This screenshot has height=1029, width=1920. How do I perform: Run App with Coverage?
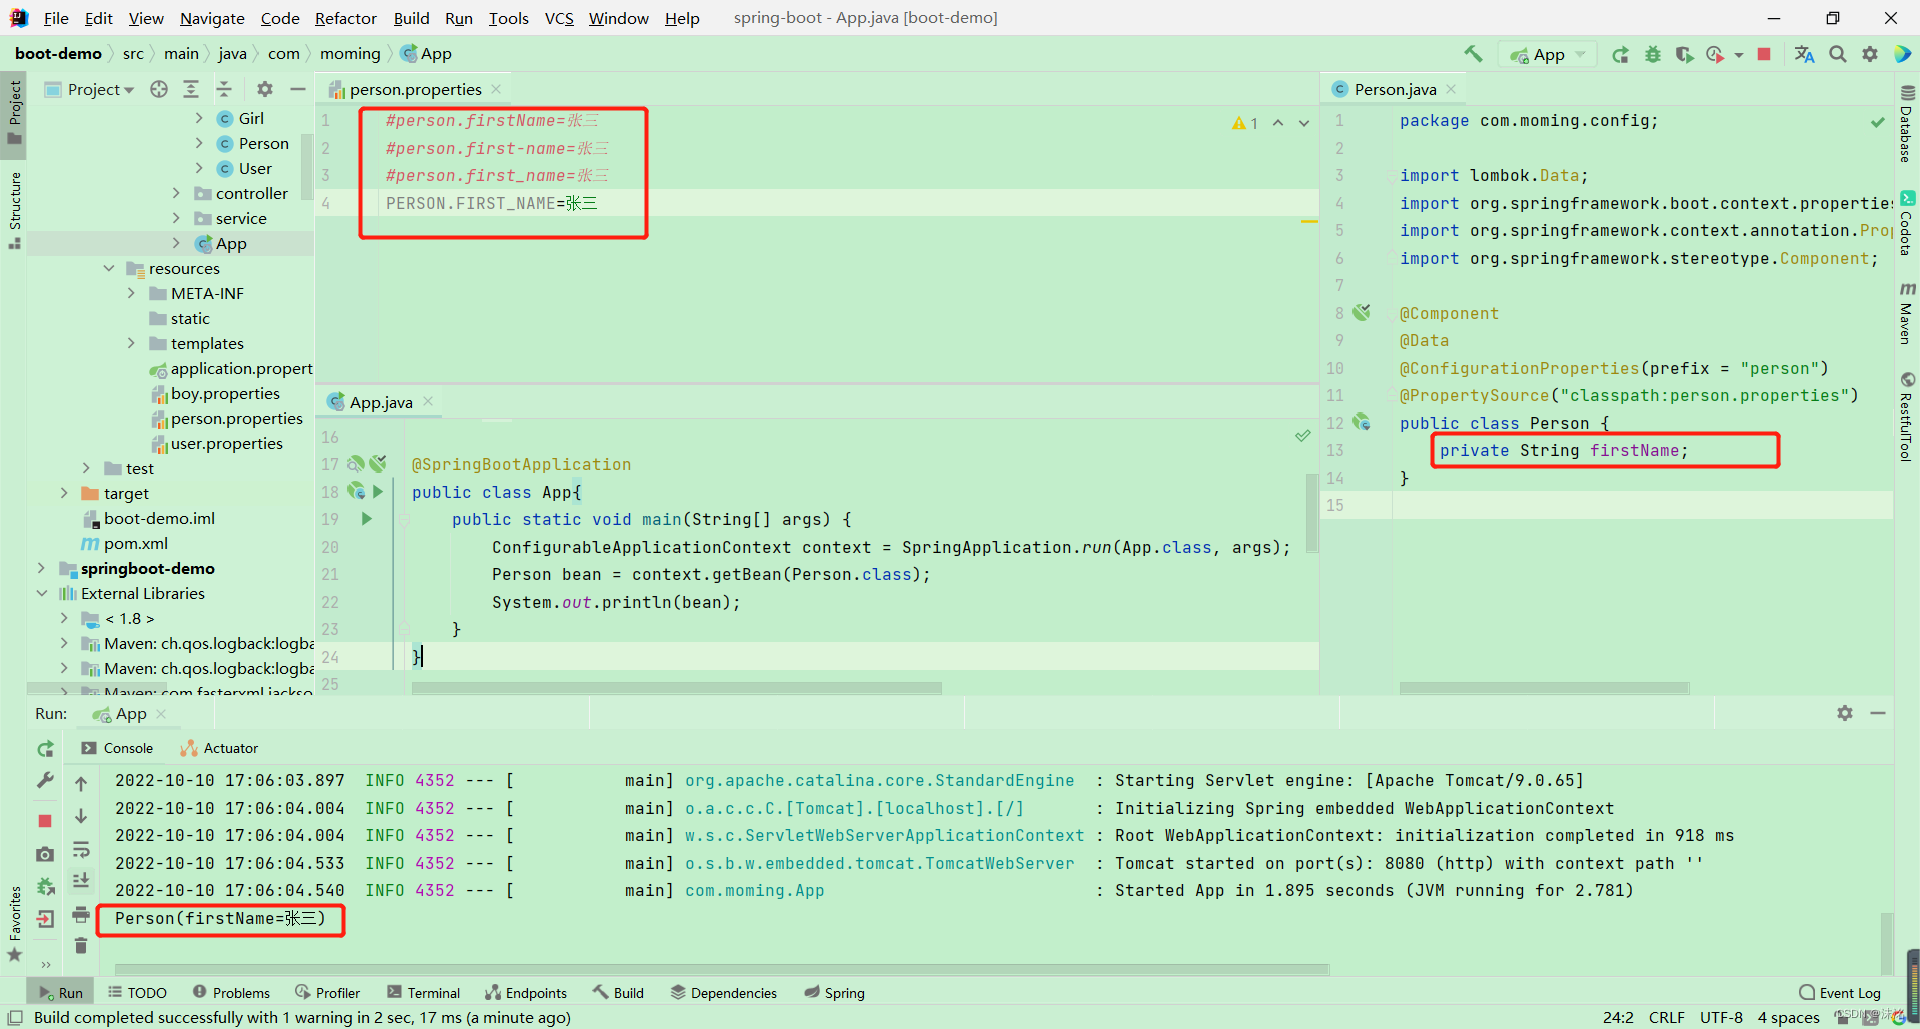pos(1685,54)
